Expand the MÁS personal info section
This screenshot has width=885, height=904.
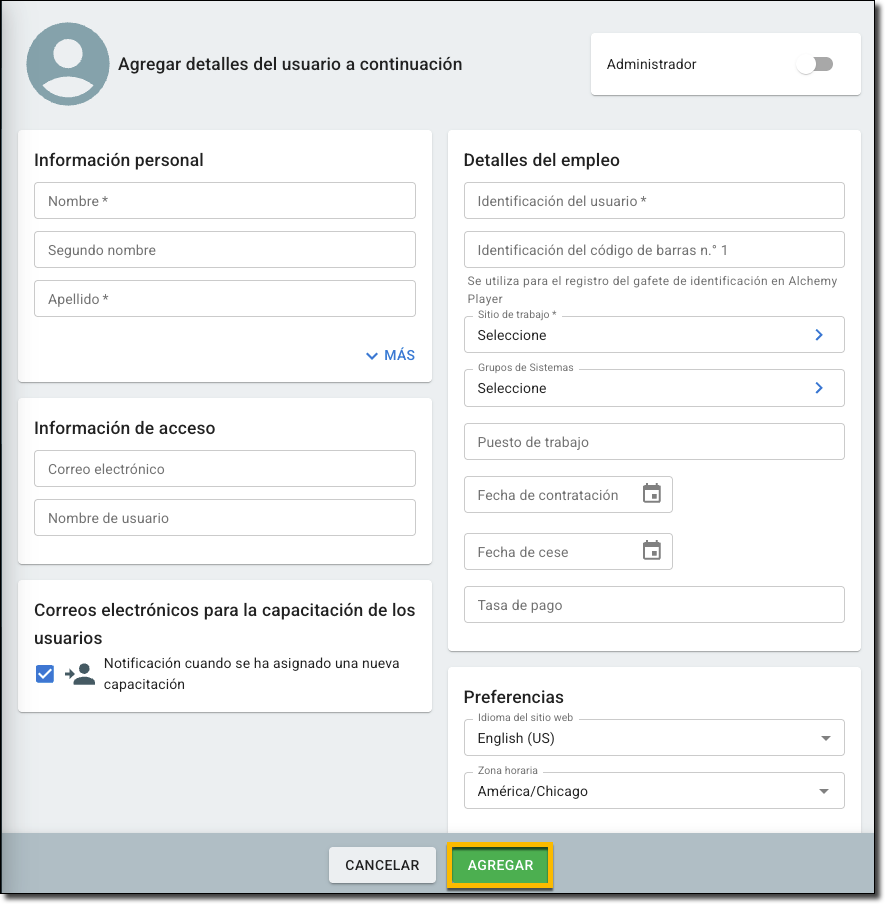[x=390, y=355]
